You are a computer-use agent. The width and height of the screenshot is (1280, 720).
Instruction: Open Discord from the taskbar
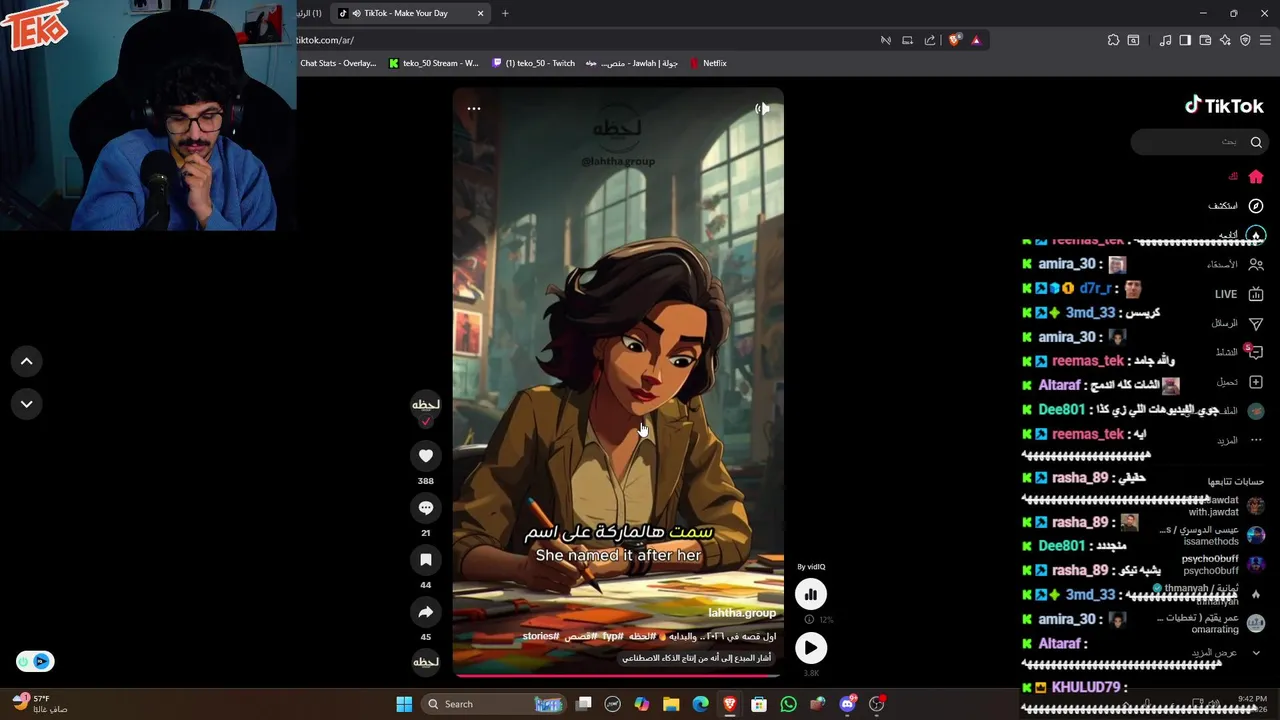coord(847,704)
